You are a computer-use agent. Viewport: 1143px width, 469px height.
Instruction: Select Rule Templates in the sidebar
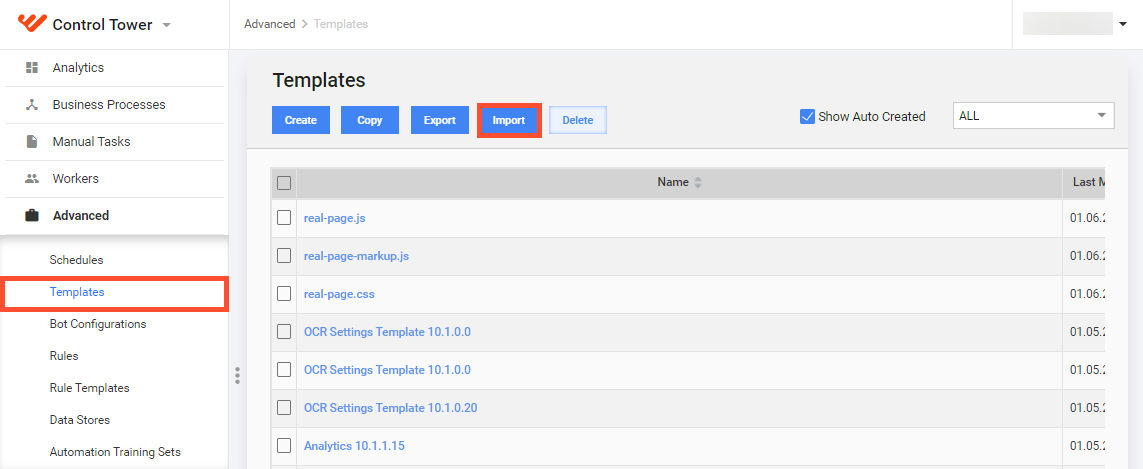click(90, 388)
